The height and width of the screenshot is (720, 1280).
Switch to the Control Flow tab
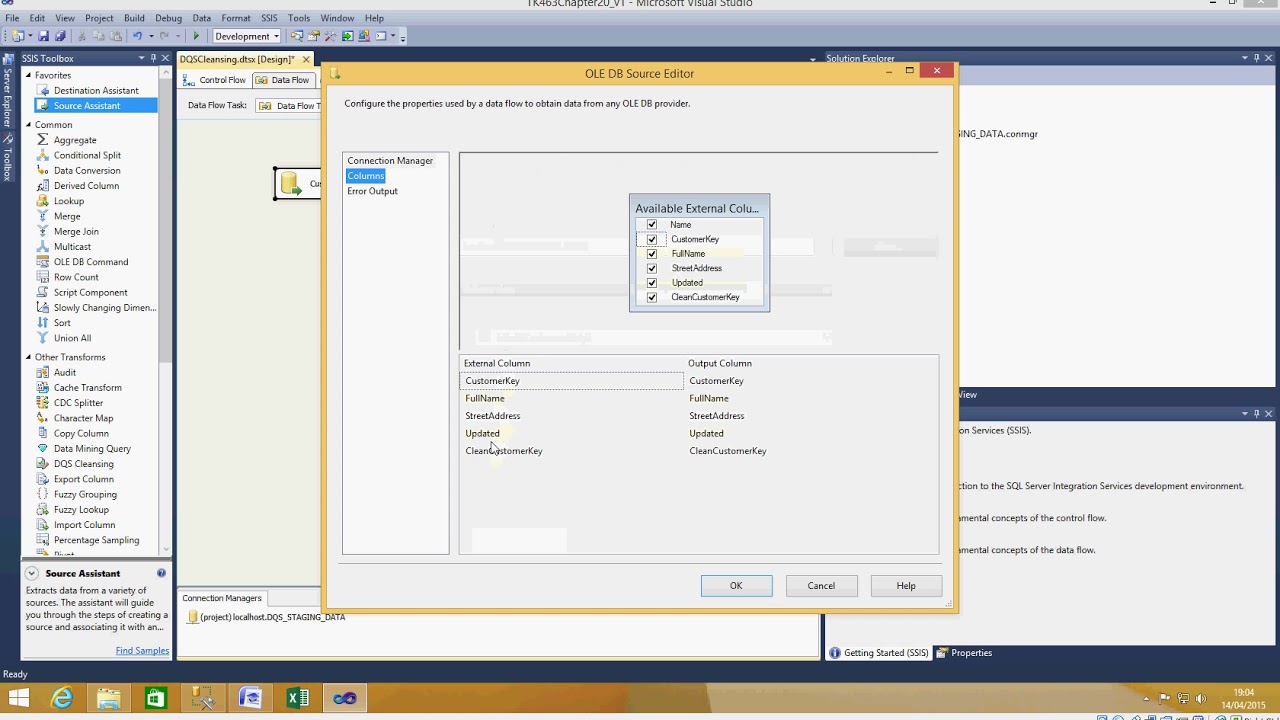(214, 80)
